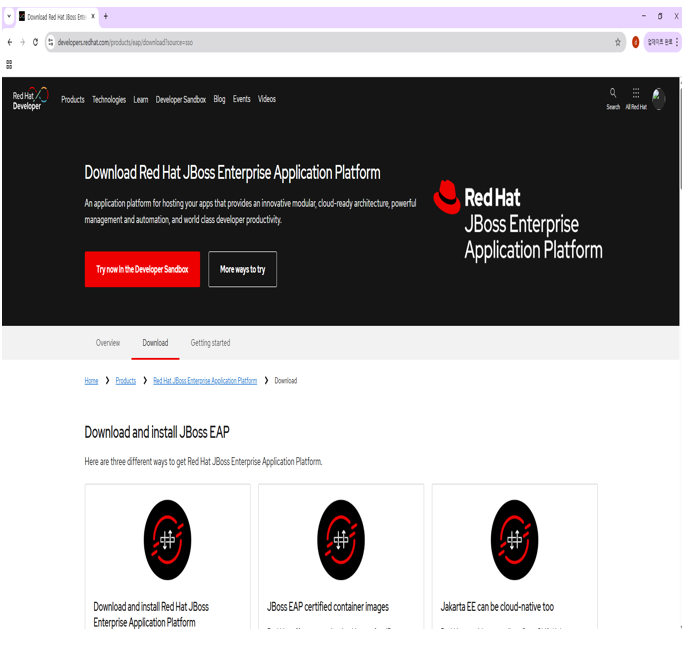Viewport: 682px width, 659px height.
Task: Open Events in the top navigation
Action: [x=241, y=99]
